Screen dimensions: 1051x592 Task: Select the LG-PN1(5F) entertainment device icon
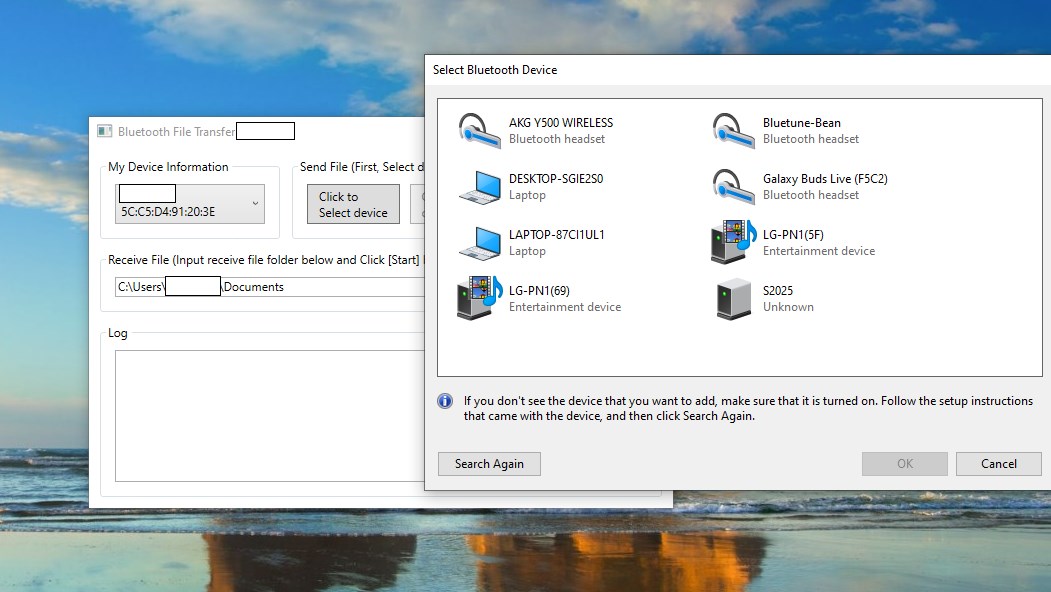tap(733, 242)
